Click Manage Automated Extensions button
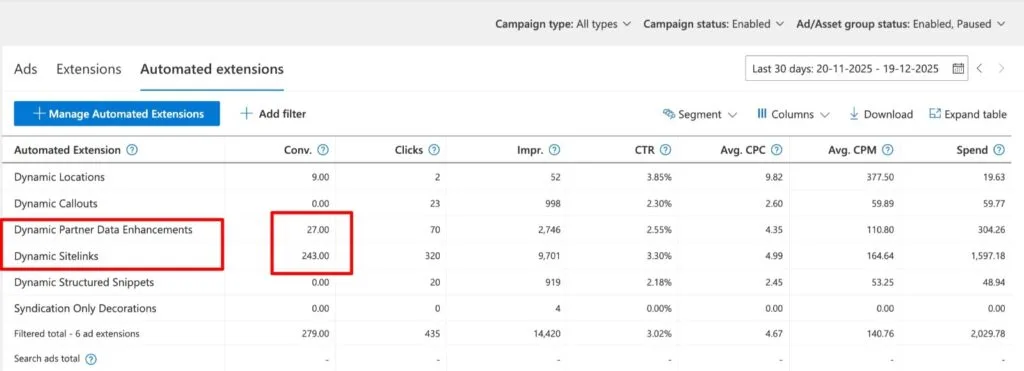The image size is (1024, 371). [x=117, y=114]
